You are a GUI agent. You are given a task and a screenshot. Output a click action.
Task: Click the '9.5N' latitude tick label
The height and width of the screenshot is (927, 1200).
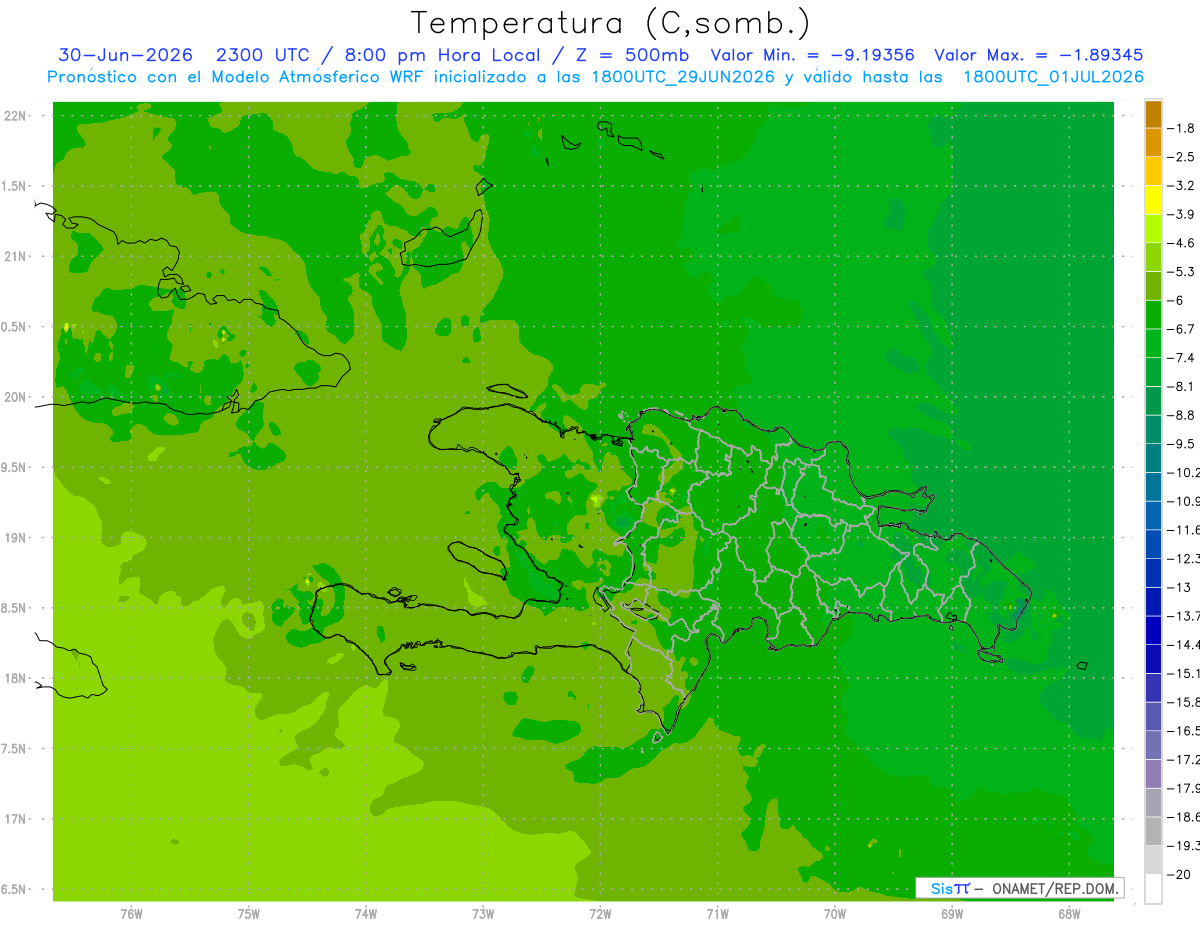[15, 468]
